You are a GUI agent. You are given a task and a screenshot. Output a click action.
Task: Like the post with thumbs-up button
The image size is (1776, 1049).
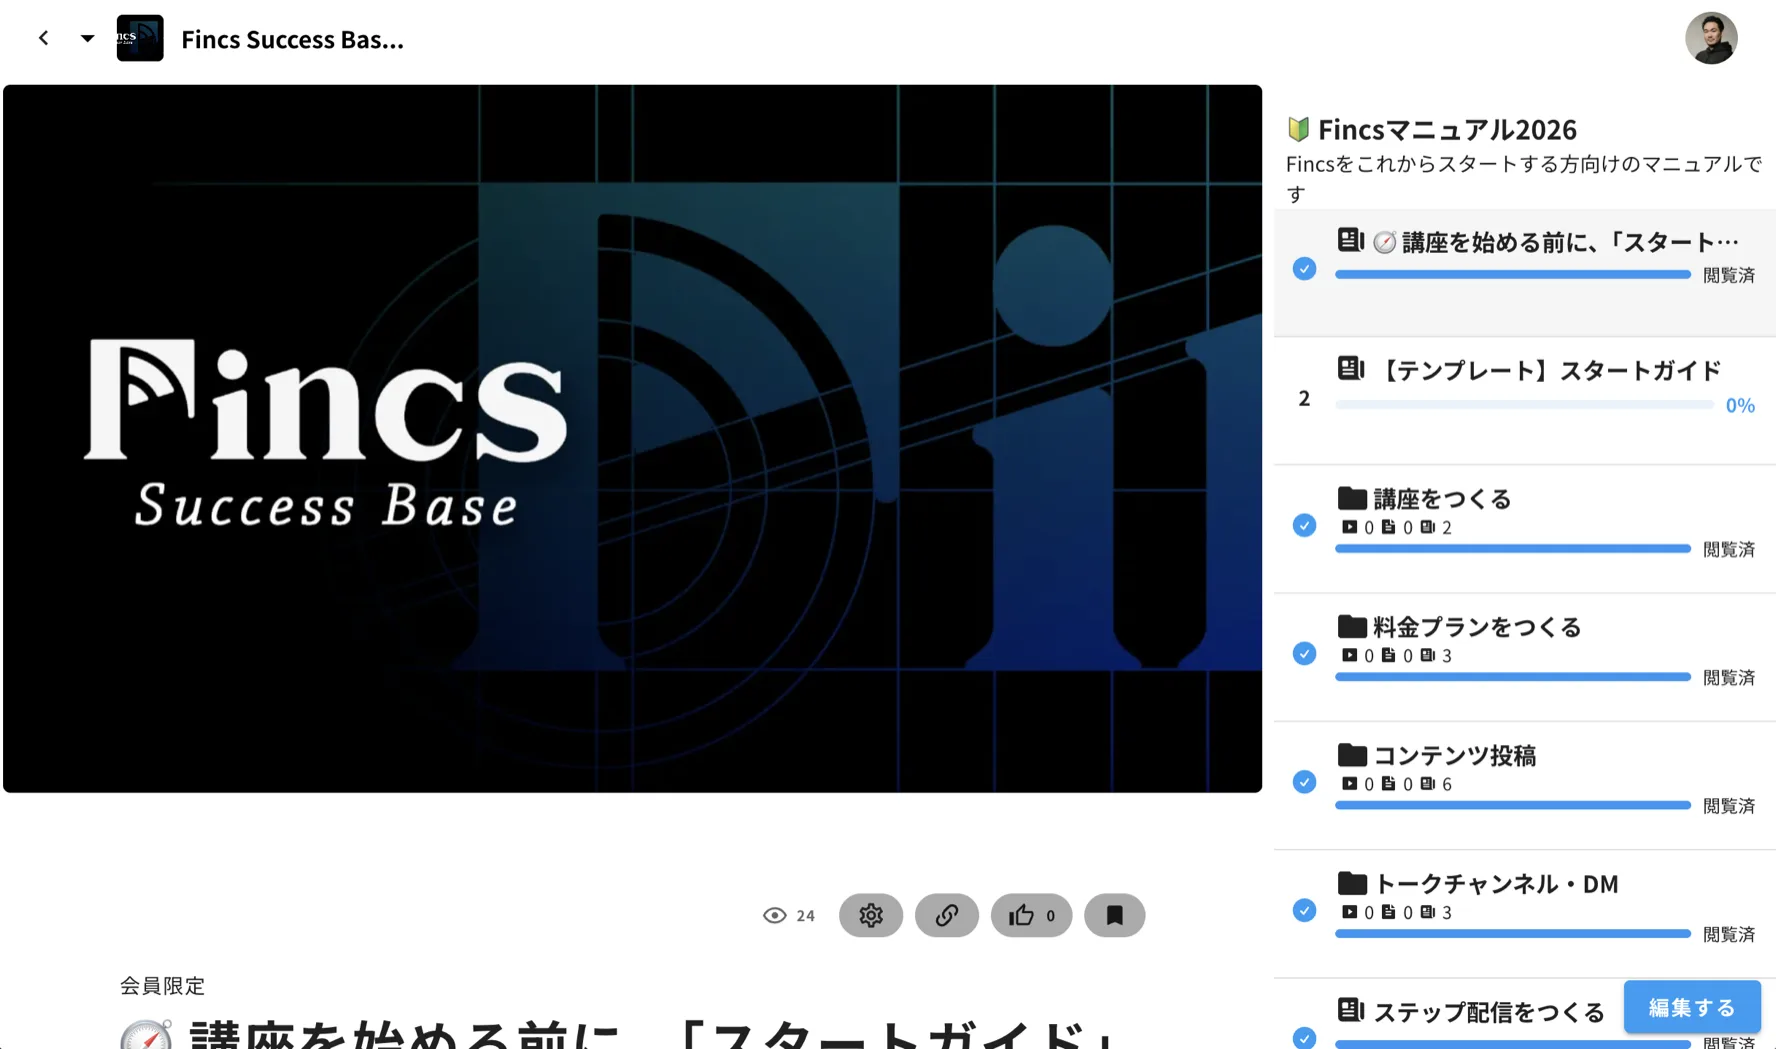(x=1031, y=915)
